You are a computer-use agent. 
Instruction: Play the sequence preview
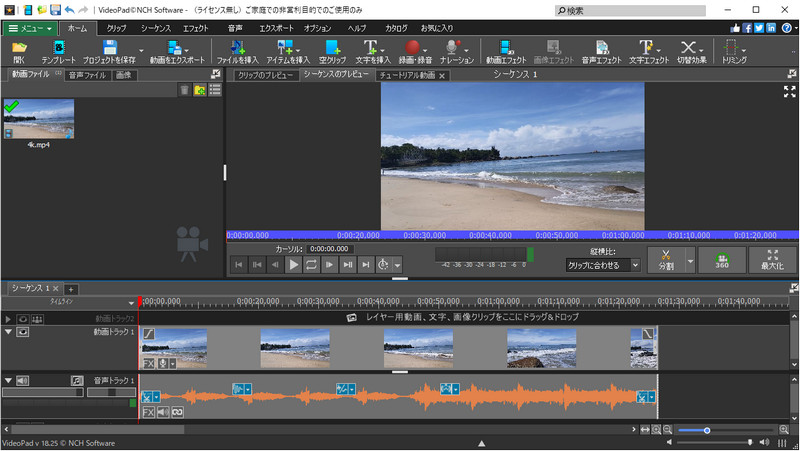[x=293, y=264]
